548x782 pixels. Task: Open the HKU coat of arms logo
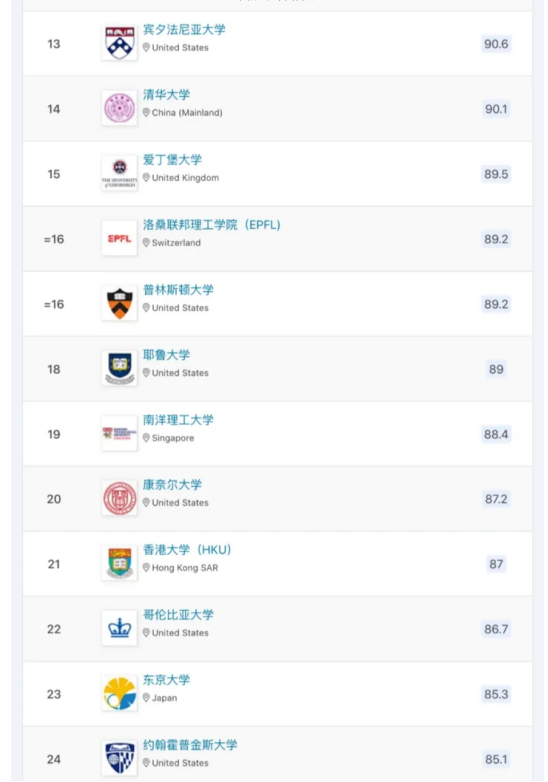pyautogui.click(x=119, y=563)
